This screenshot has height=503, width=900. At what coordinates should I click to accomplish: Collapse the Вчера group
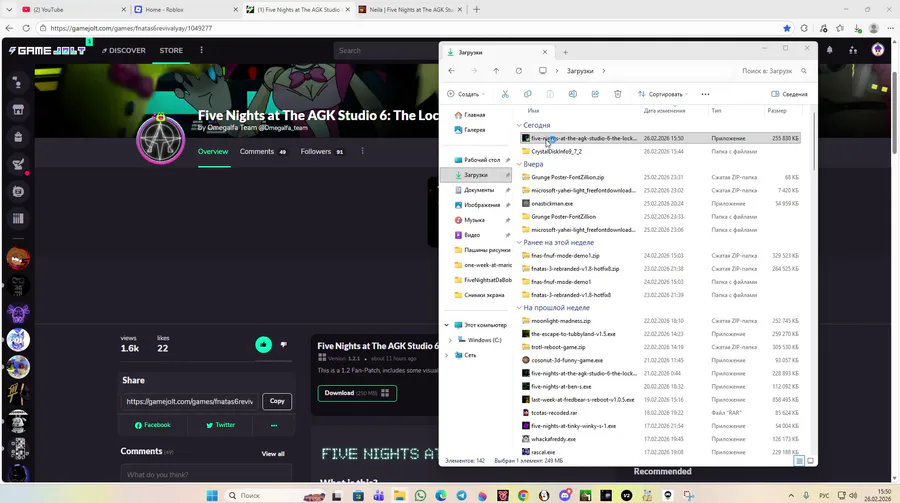coord(519,164)
